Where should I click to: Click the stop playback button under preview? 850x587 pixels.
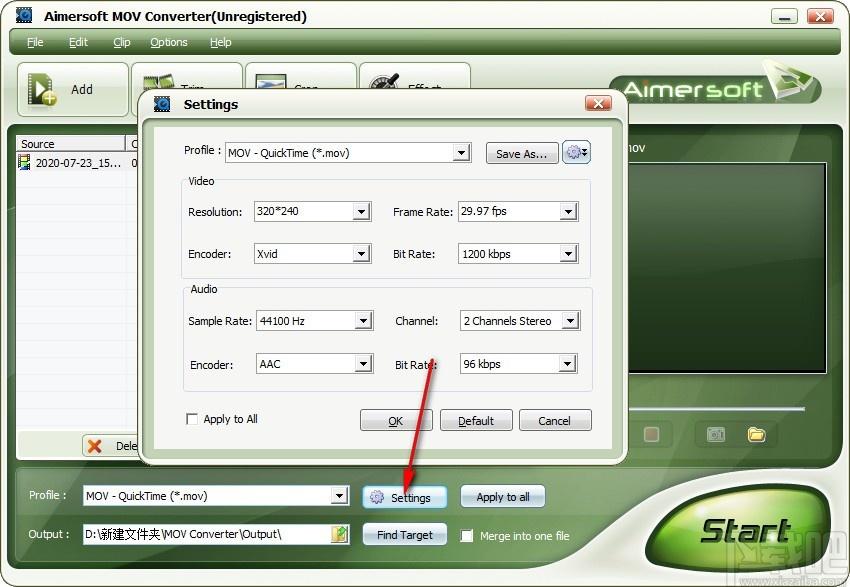coord(651,434)
